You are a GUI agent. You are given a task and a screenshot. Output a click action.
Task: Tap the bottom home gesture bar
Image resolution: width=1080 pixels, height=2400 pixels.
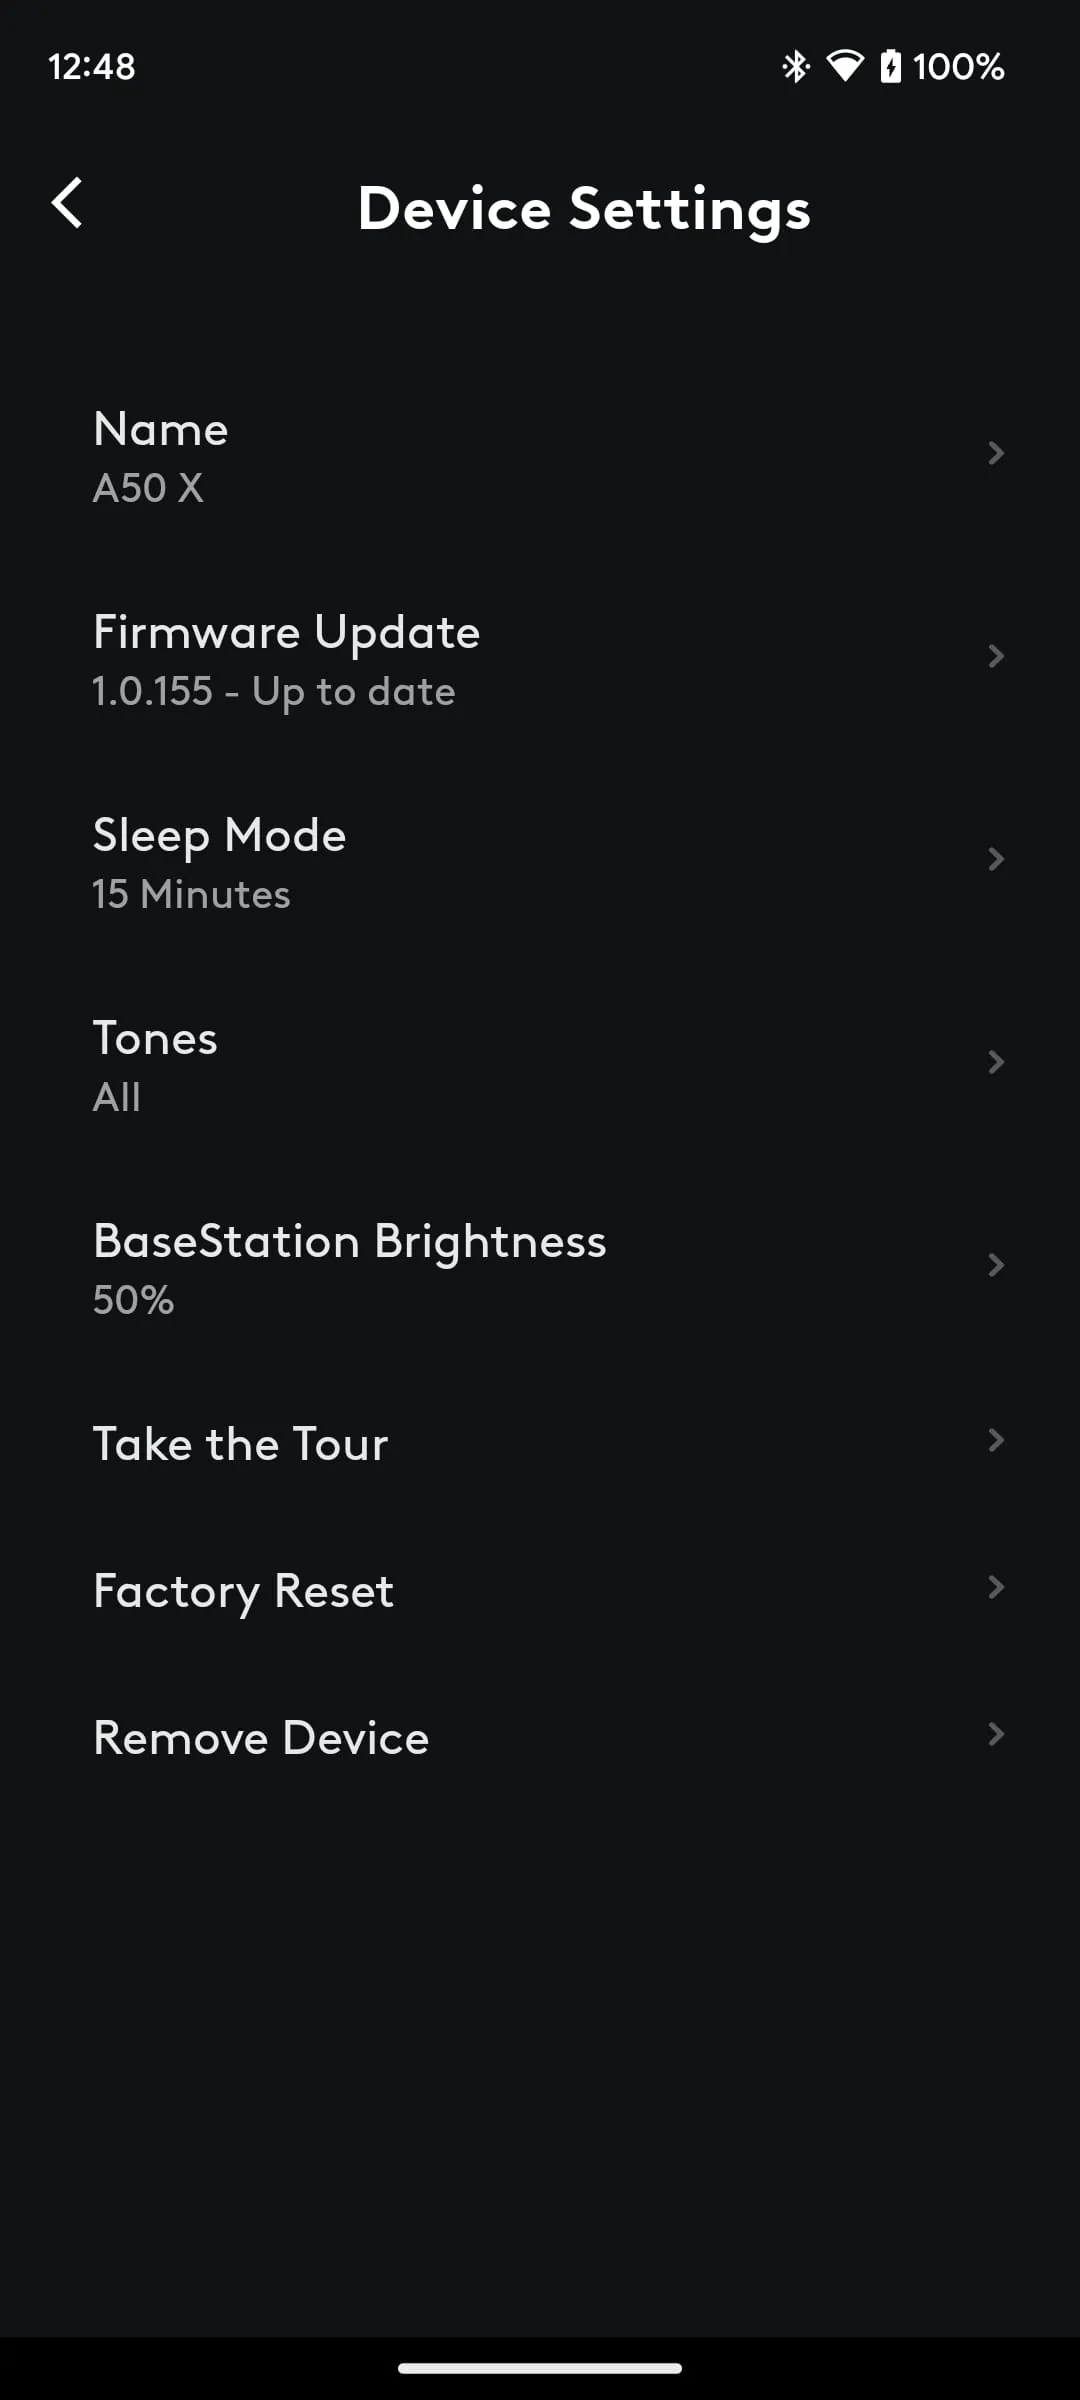click(540, 2368)
